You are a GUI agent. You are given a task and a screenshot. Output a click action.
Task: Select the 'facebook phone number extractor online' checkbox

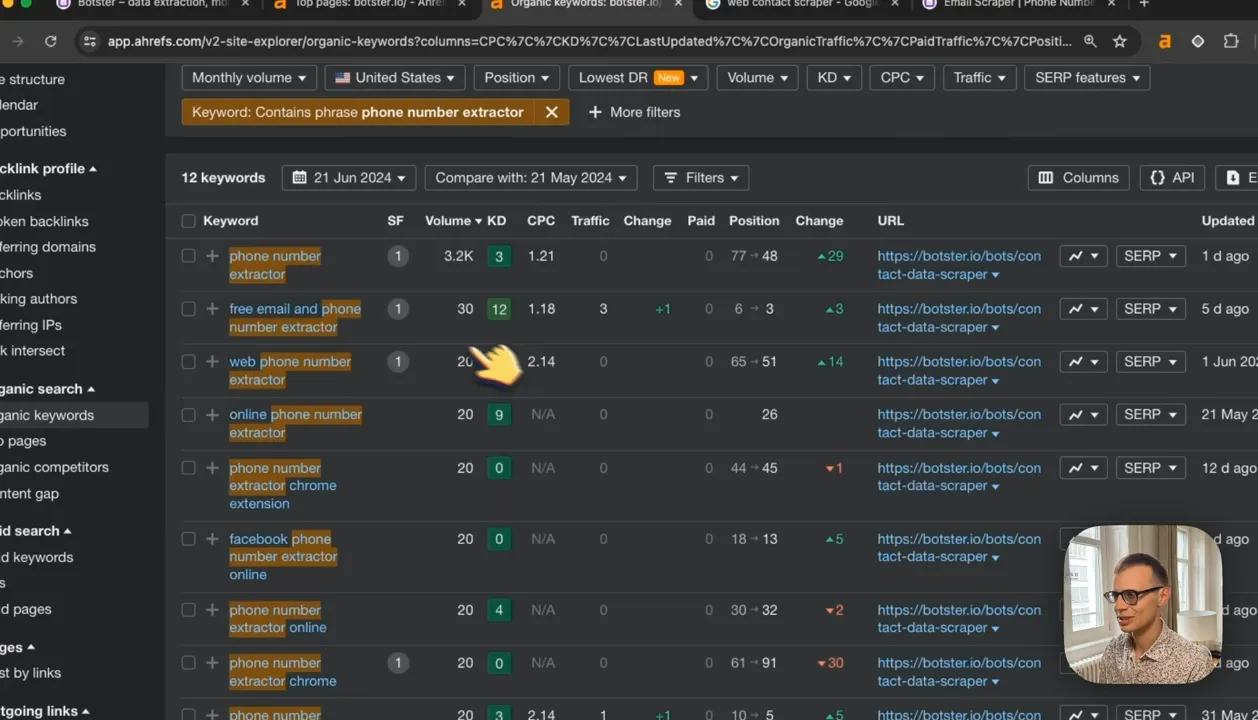[188, 539]
